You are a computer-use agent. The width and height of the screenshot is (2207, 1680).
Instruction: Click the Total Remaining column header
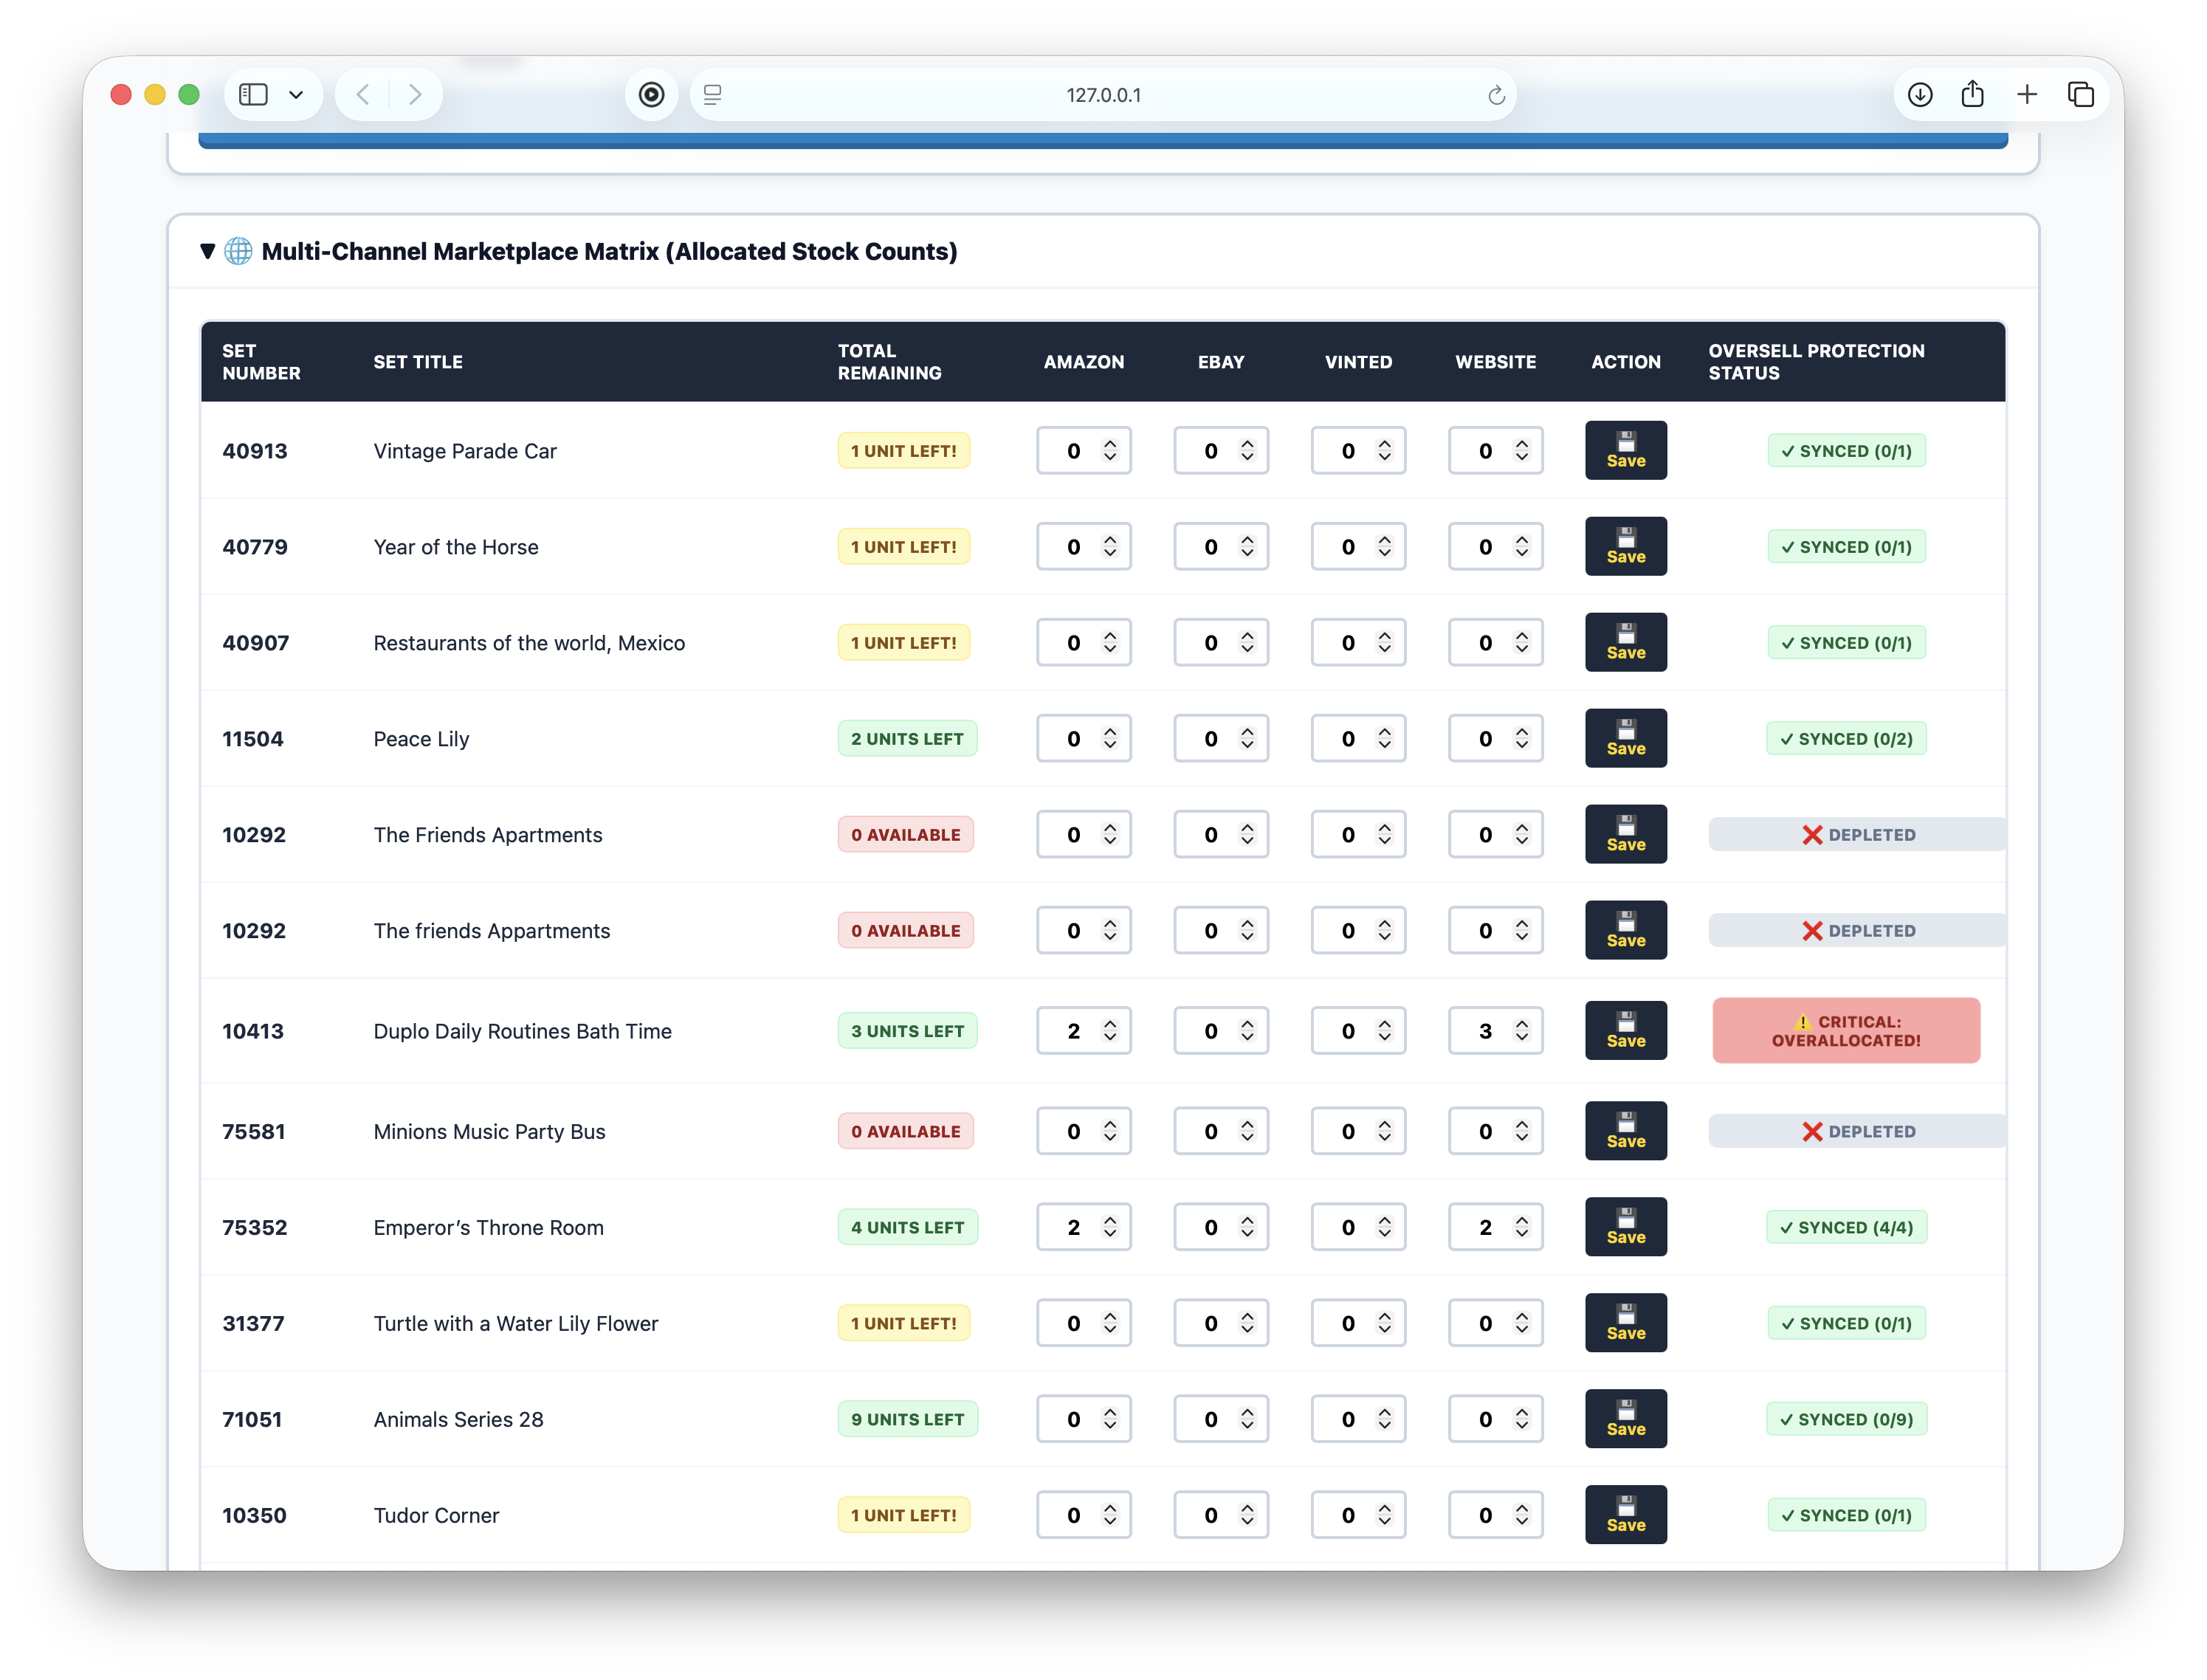pos(889,362)
